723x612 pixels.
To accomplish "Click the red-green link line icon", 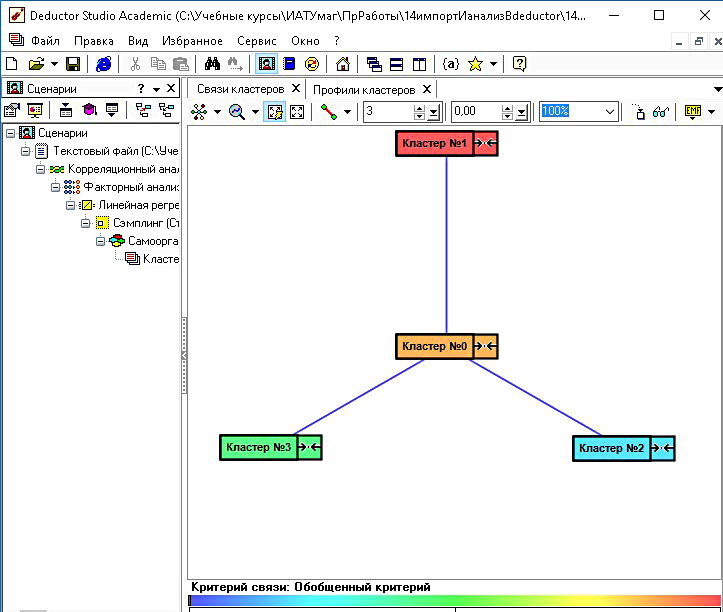I will click(329, 112).
